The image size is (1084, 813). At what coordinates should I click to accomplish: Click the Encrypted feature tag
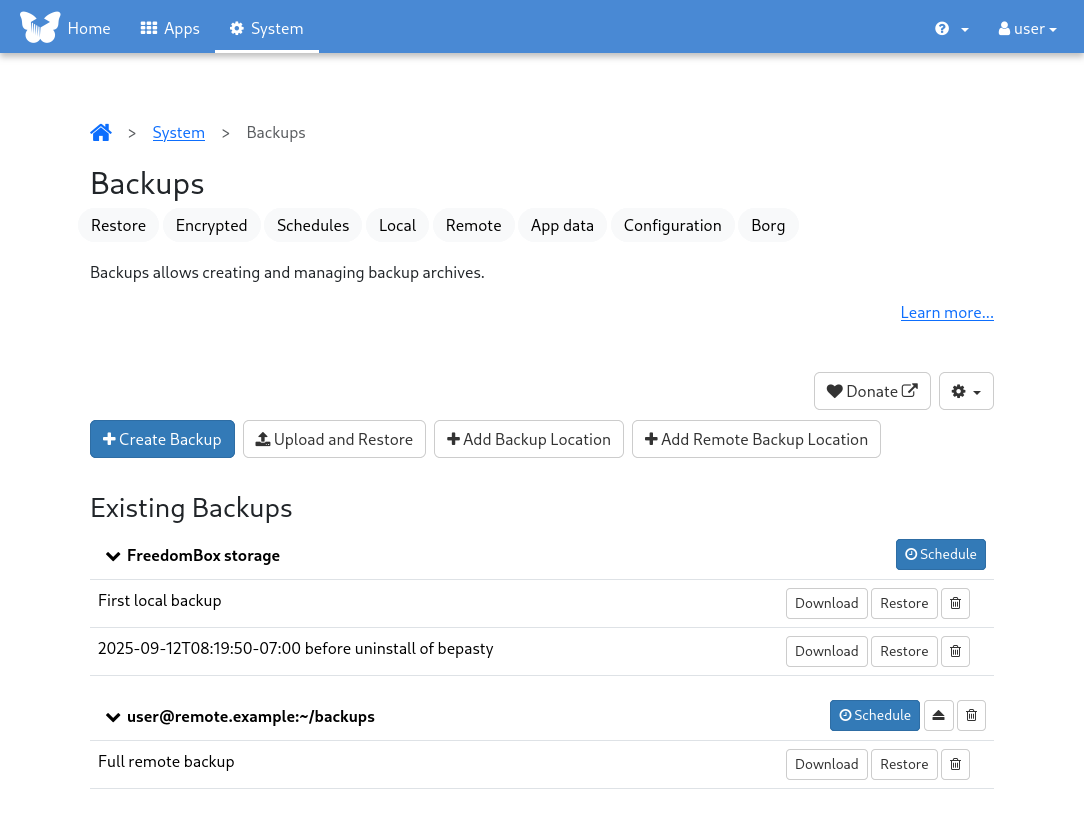tap(211, 225)
